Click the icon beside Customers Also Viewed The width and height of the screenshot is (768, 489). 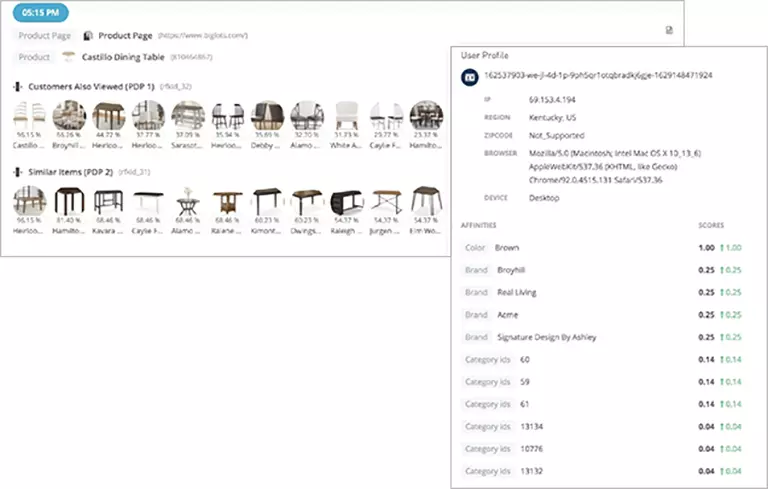(18, 87)
